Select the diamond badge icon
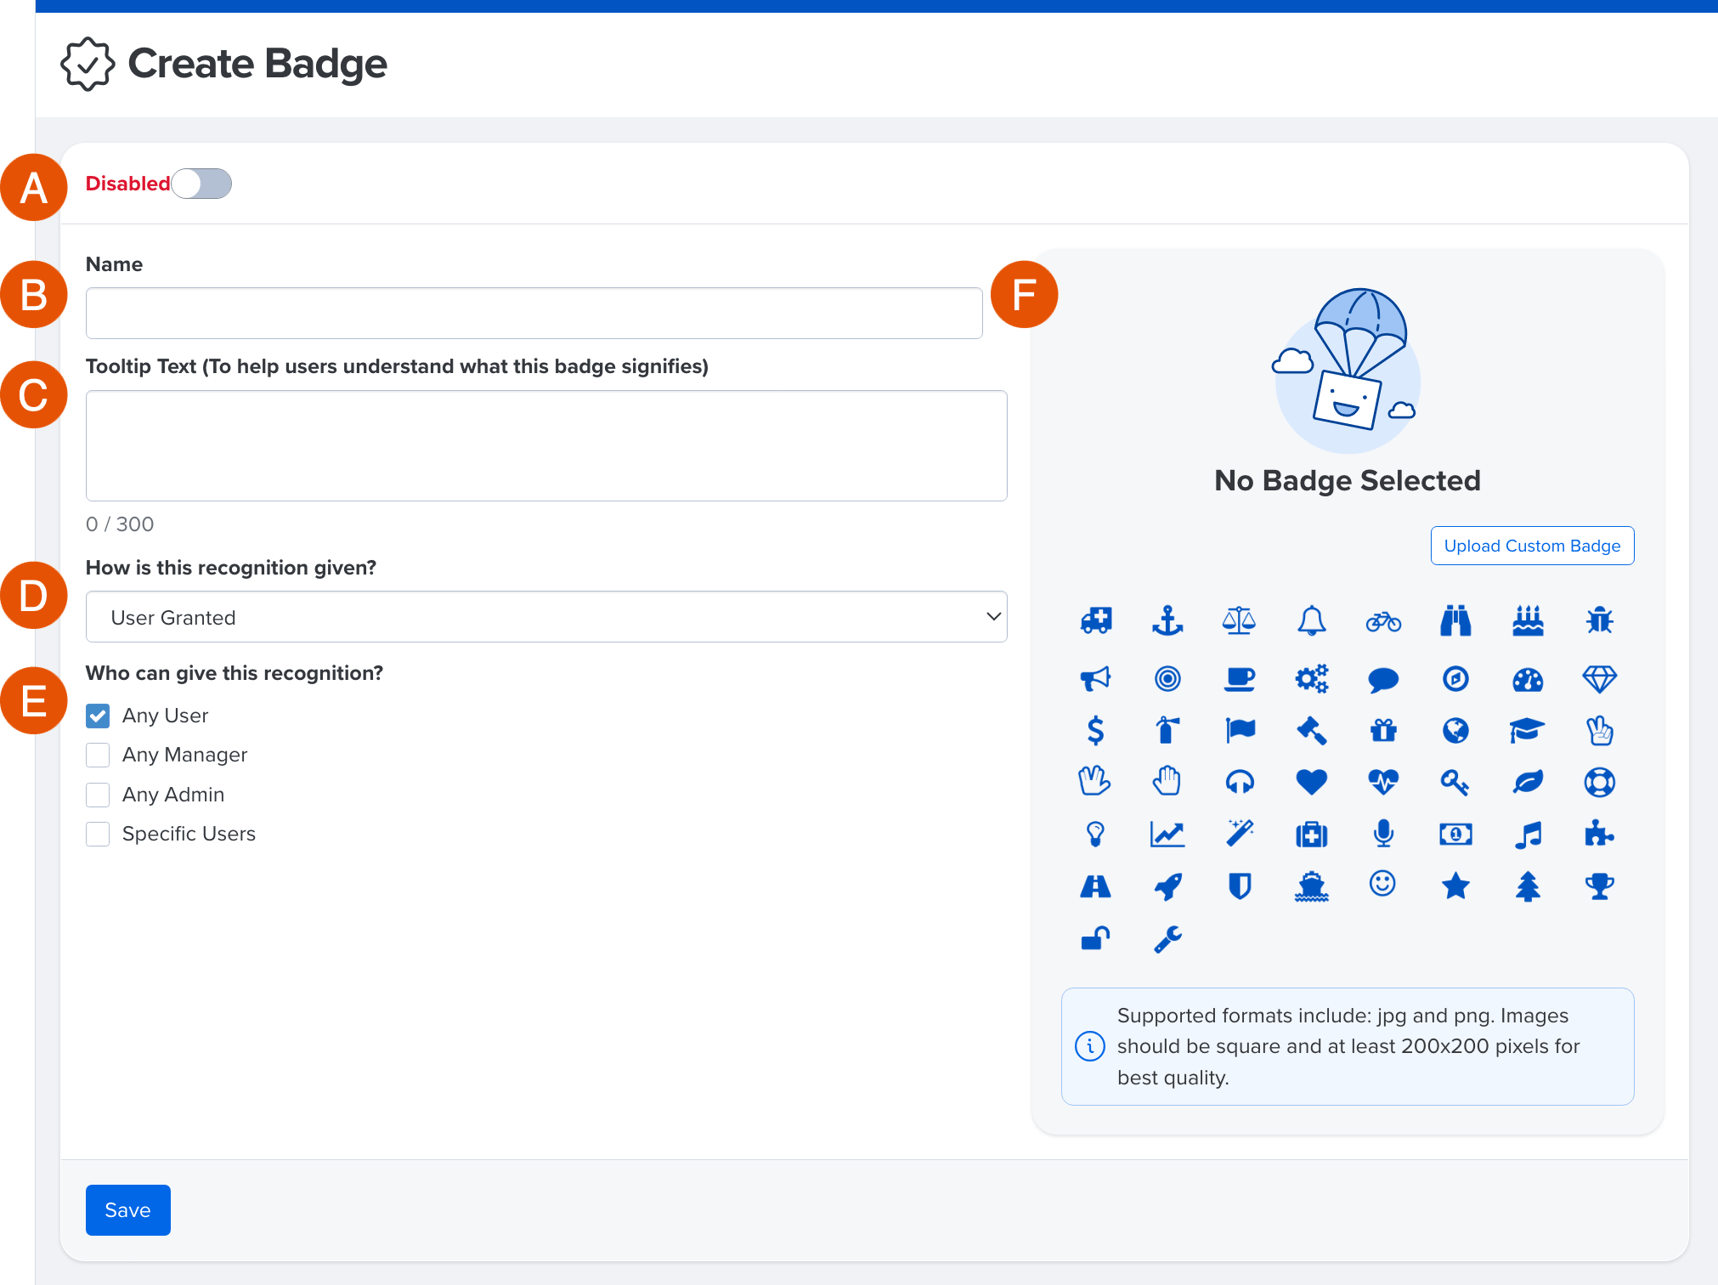Screen dimensions: 1718x1285 [1599, 678]
